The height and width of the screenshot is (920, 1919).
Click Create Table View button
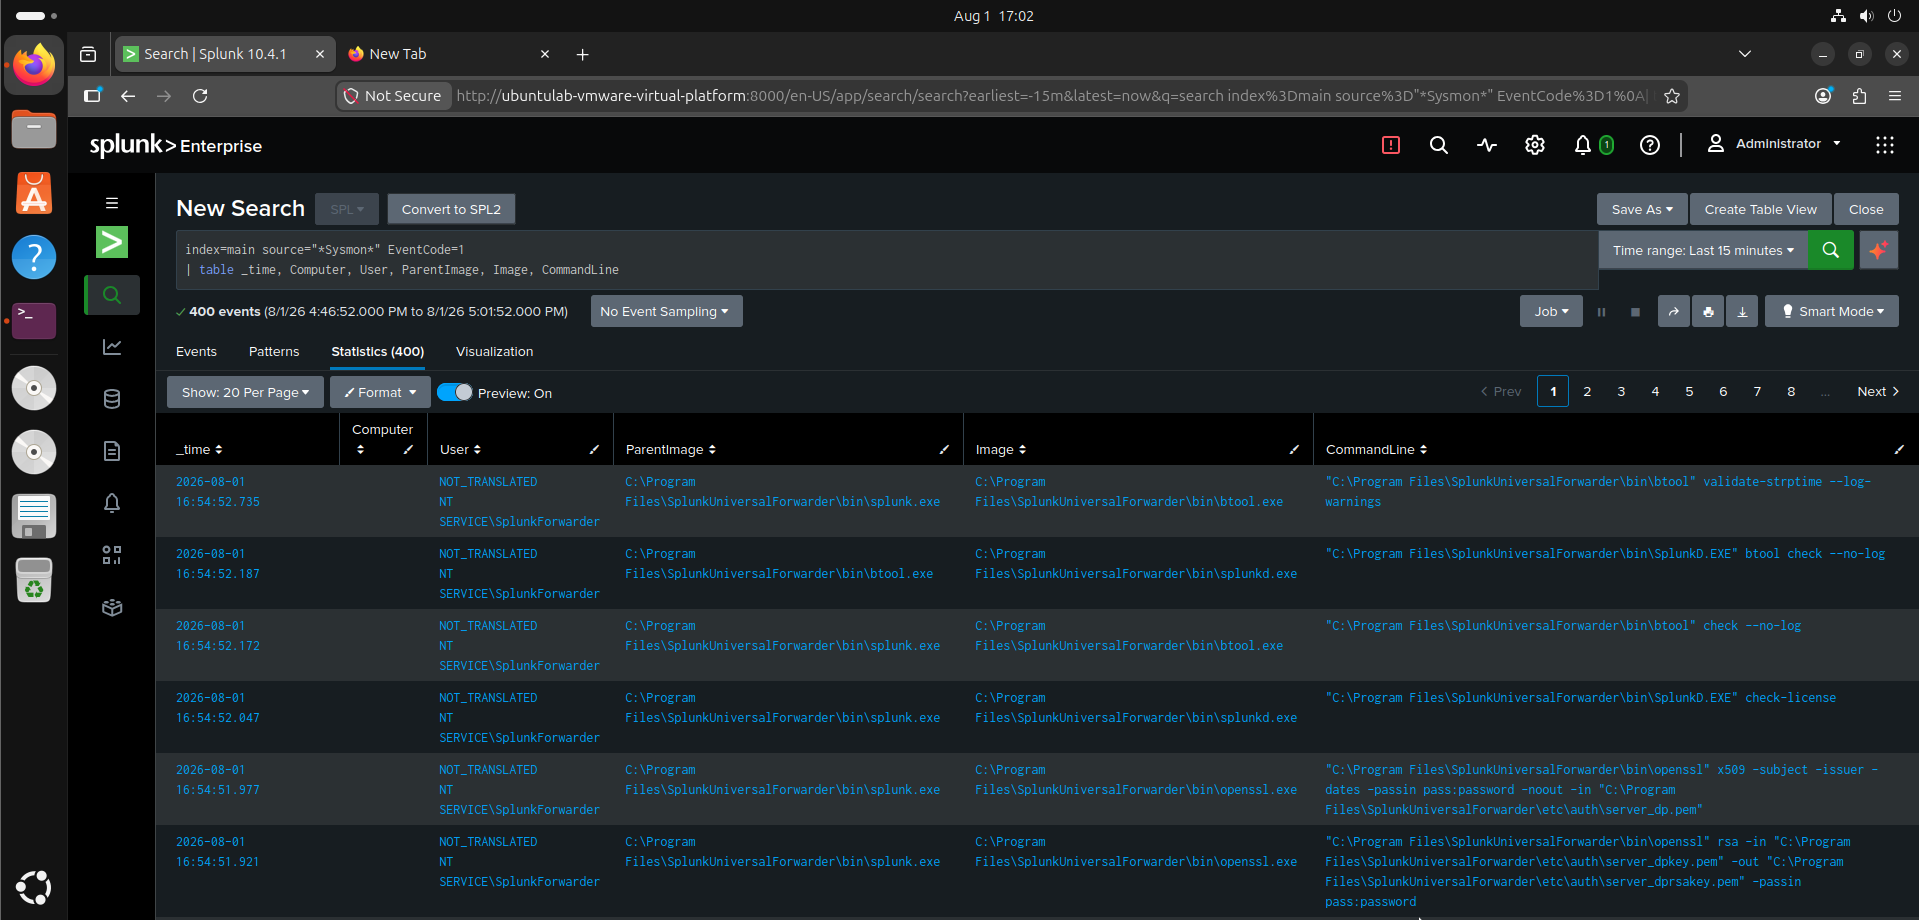(x=1760, y=209)
